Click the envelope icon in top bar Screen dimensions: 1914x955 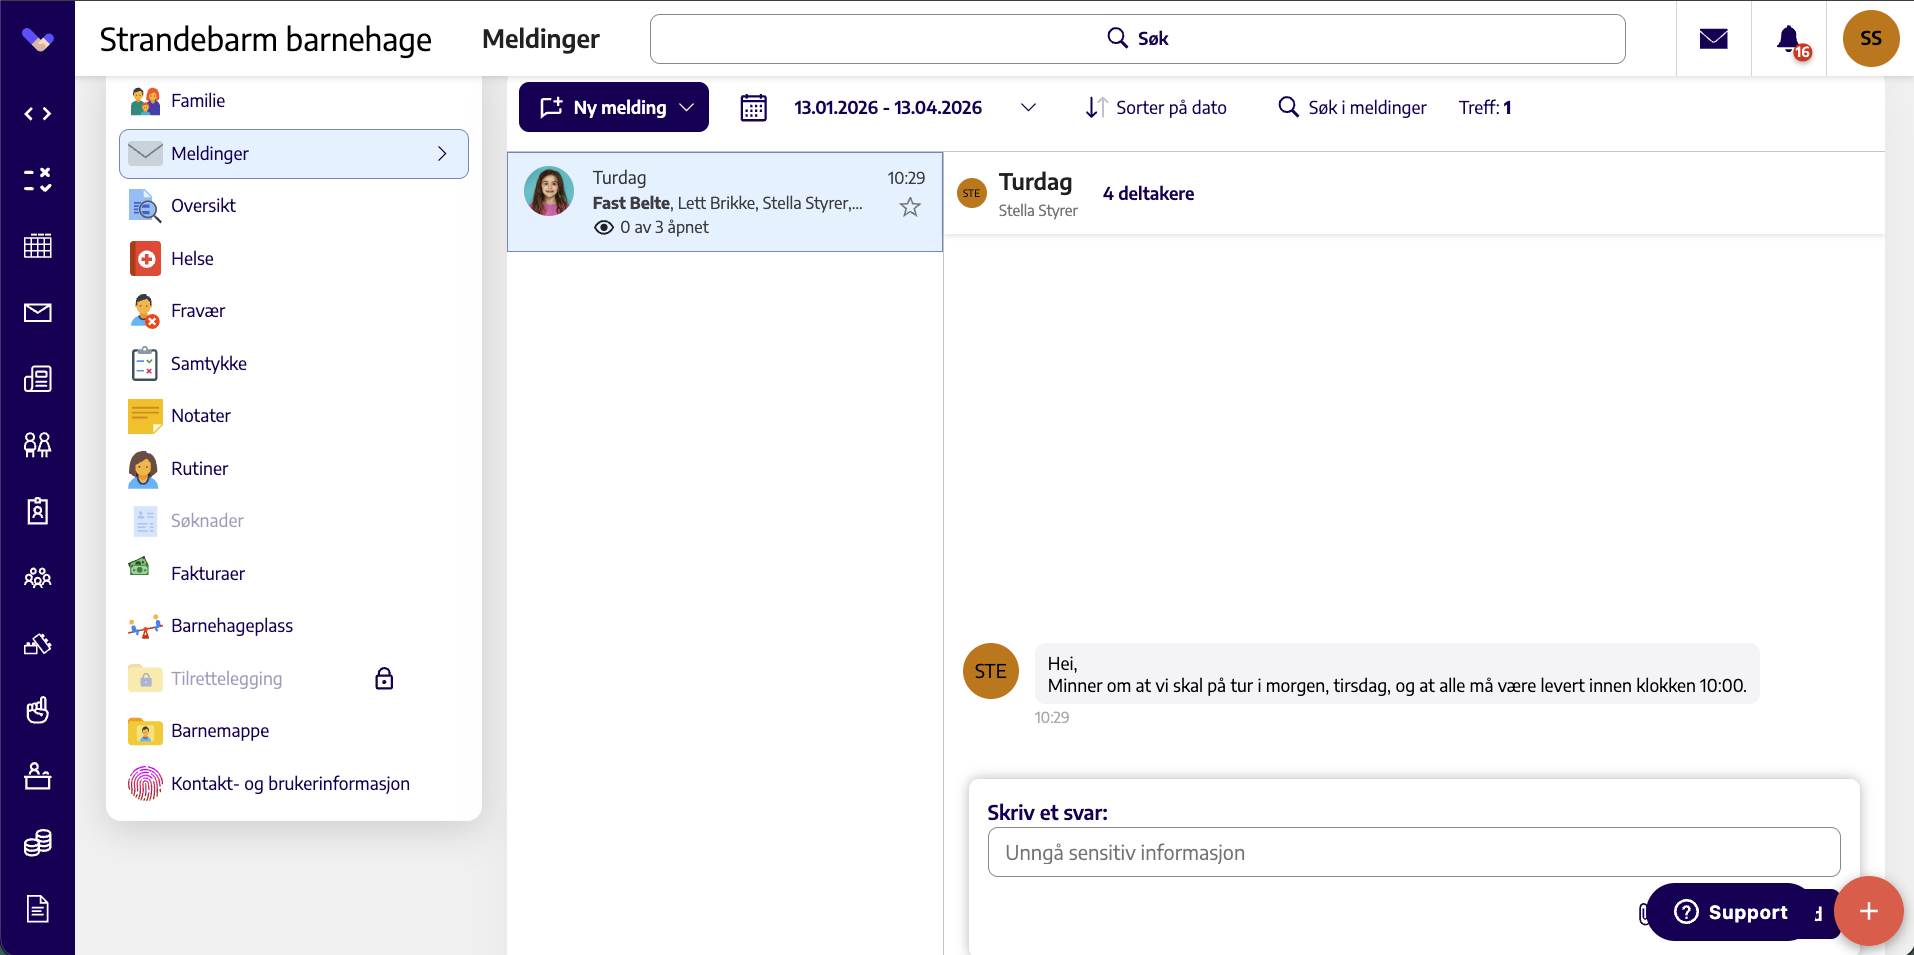click(x=1714, y=39)
